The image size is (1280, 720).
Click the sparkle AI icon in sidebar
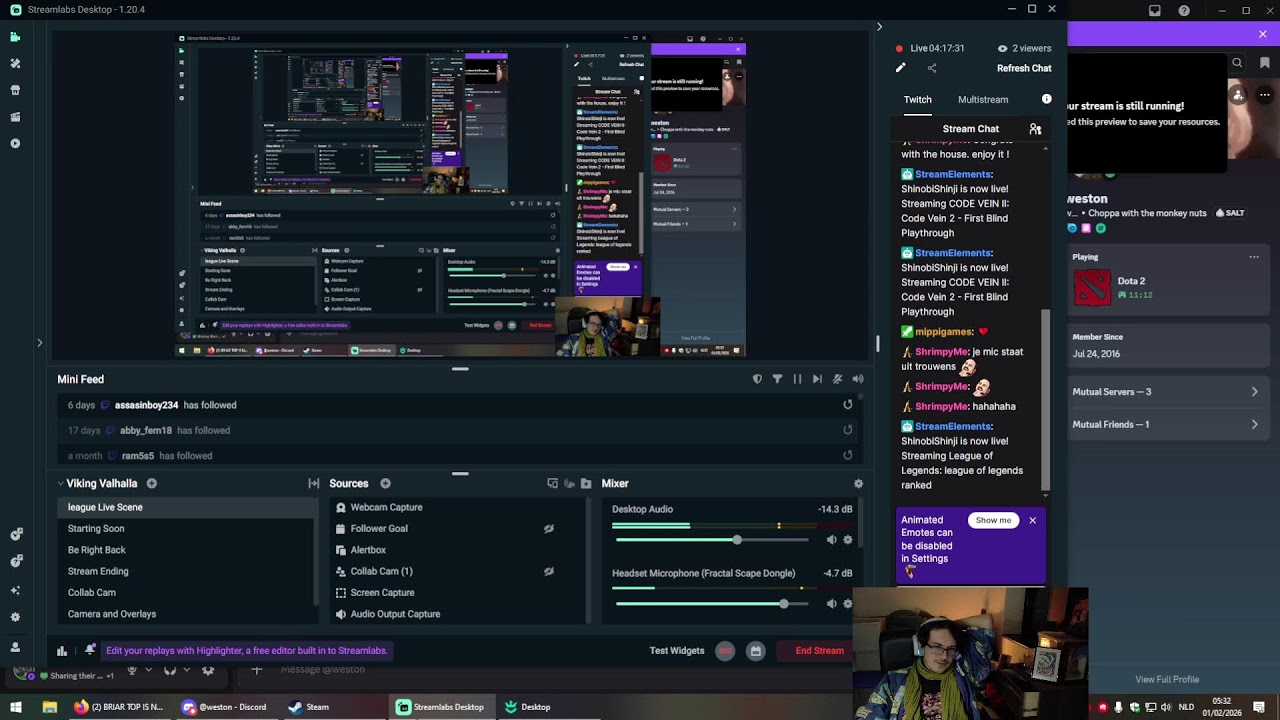15,589
